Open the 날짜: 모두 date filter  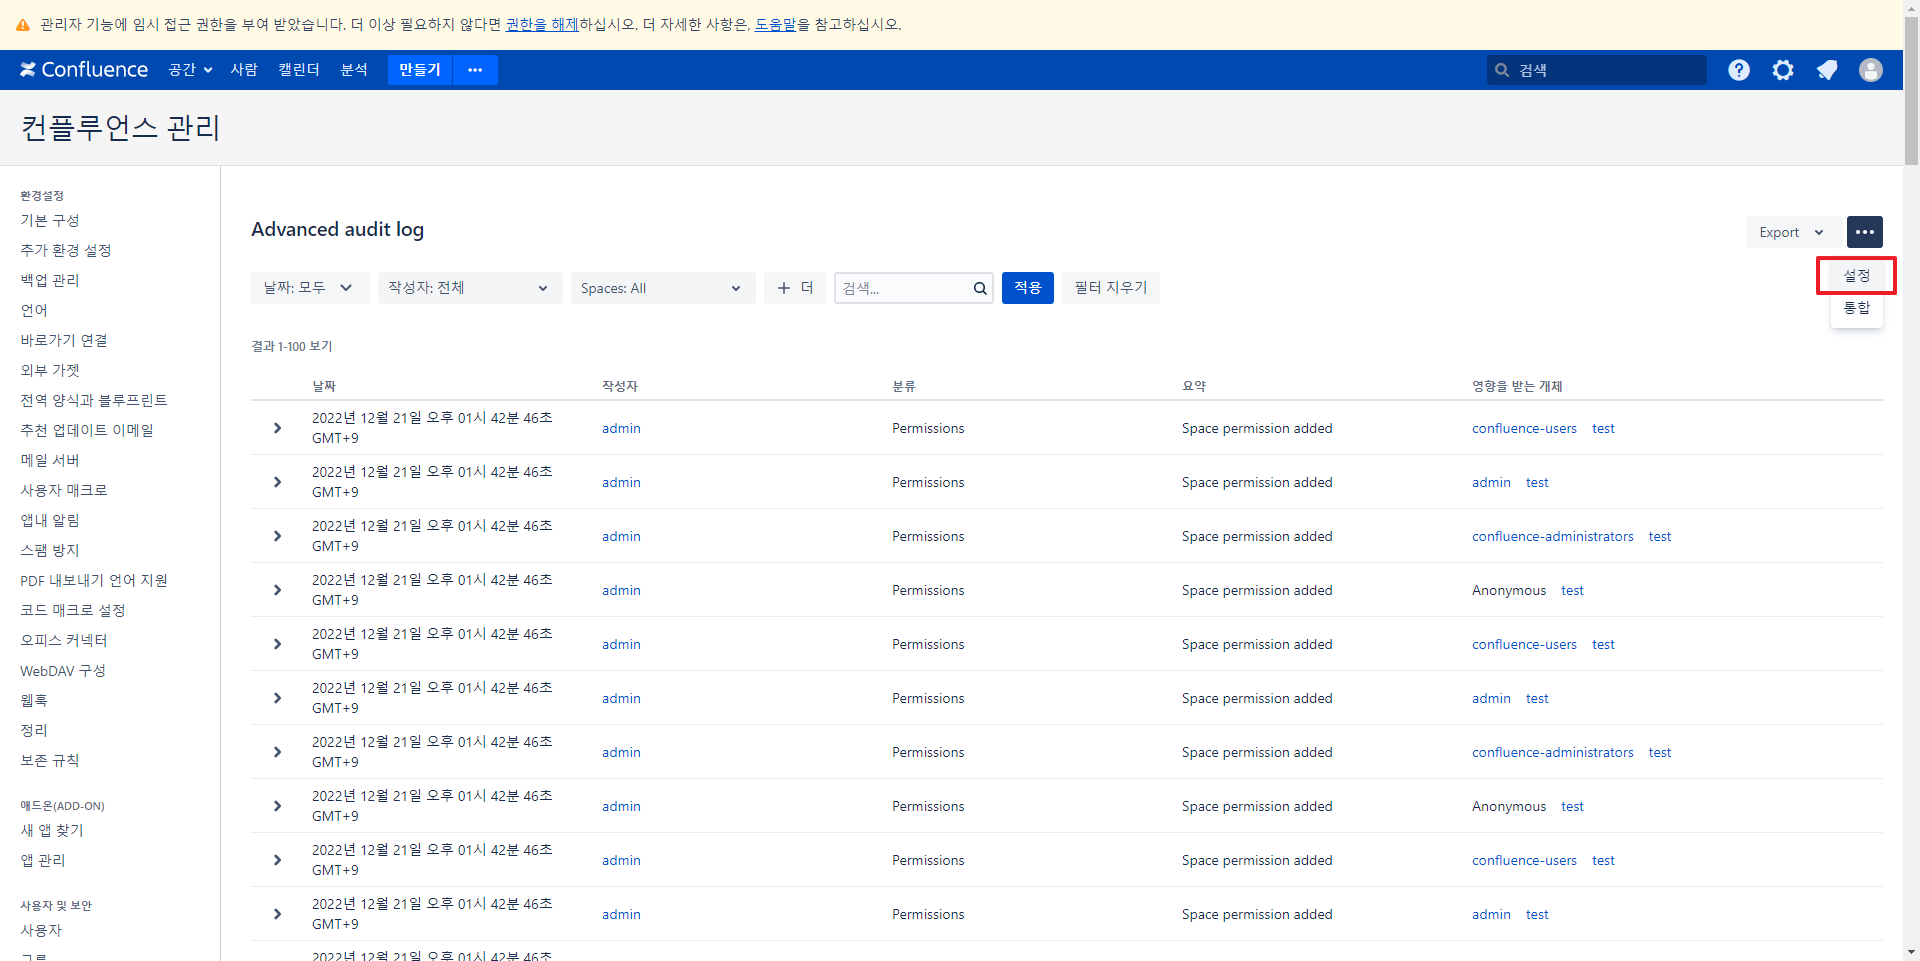coord(310,288)
